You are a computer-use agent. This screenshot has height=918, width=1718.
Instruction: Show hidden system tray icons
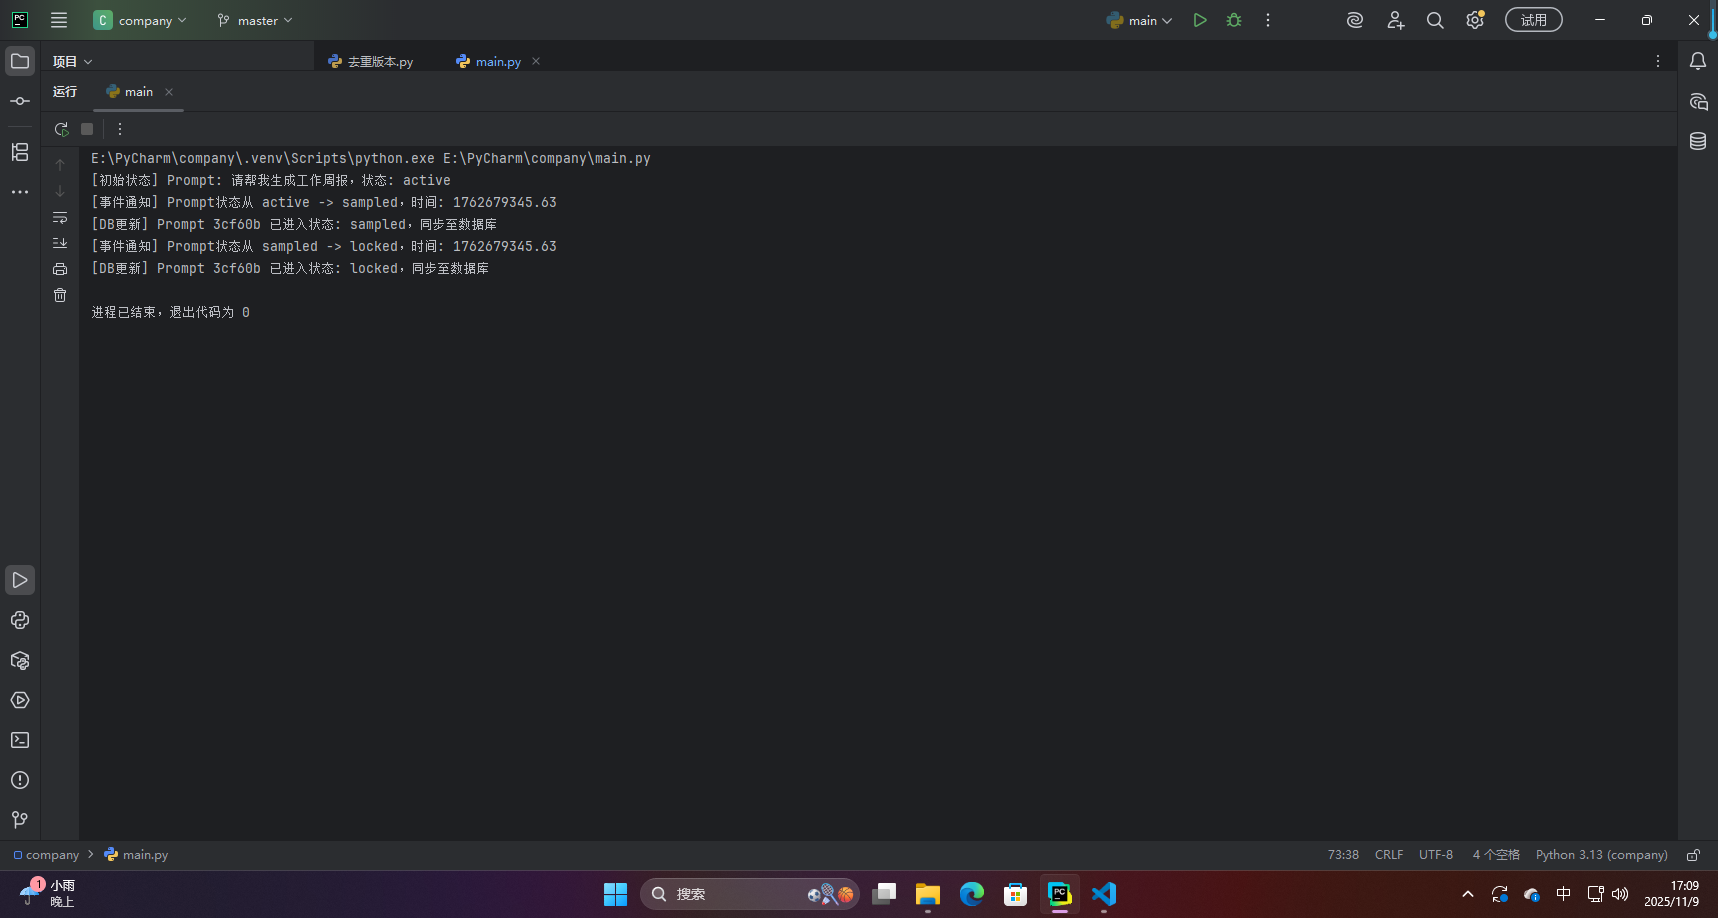1468,894
